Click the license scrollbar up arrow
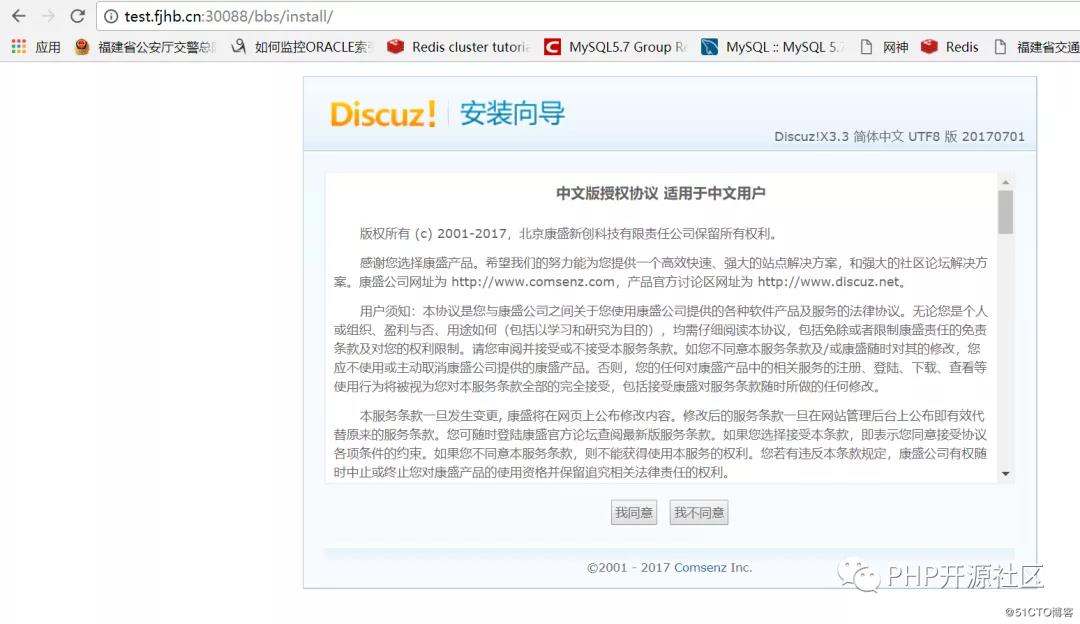The height and width of the screenshot is (624, 1080). pos(1006,182)
